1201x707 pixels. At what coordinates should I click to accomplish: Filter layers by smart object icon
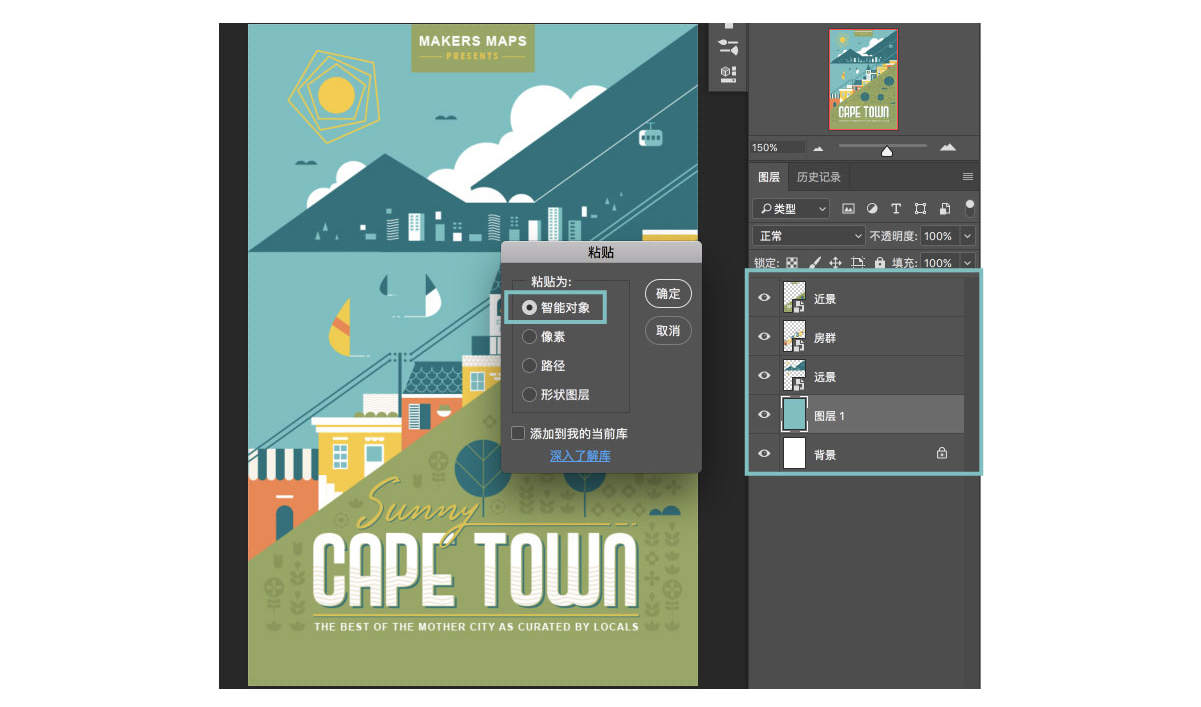point(944,209)
